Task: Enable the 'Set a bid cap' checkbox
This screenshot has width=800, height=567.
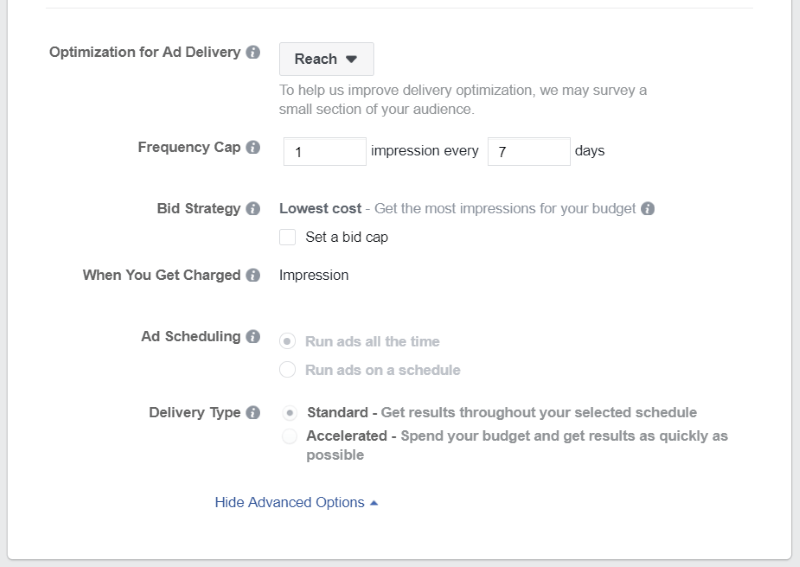Action: [x=287, y=237]
